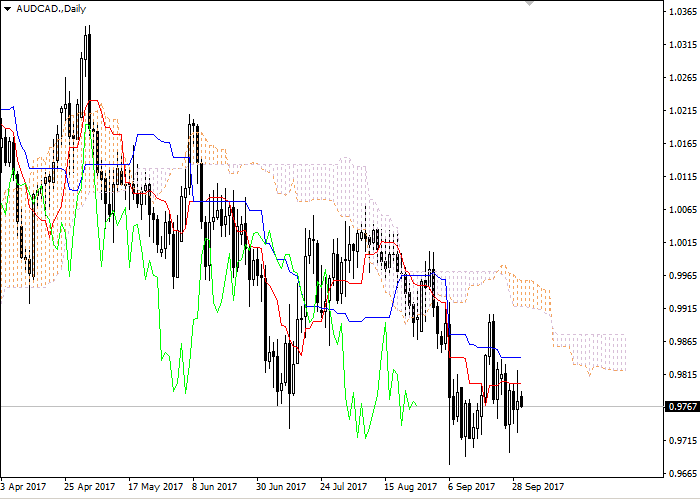Click the 0.9665 price scale label
The height and width of the screenshot is (500, 700).
click(683, 474)
